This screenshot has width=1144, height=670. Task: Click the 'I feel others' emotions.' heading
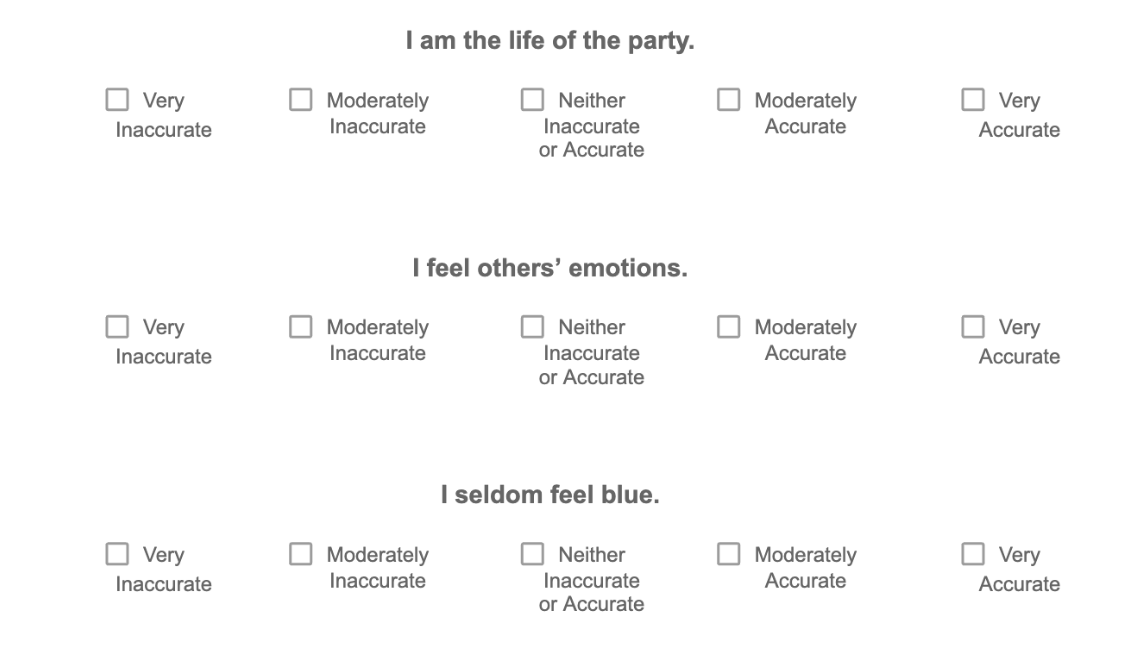click(x=550, y=269)
